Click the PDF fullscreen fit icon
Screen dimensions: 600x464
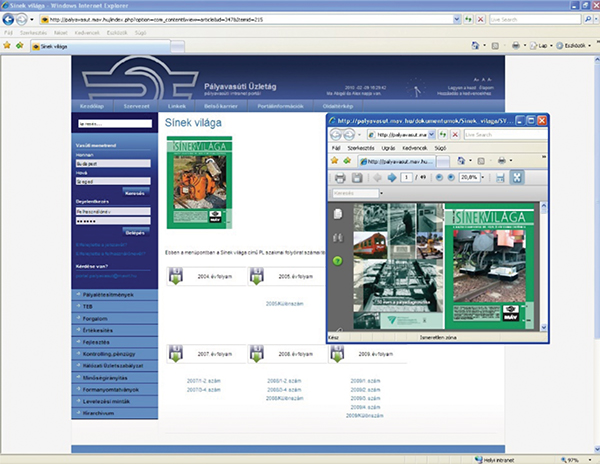[517, 177]
